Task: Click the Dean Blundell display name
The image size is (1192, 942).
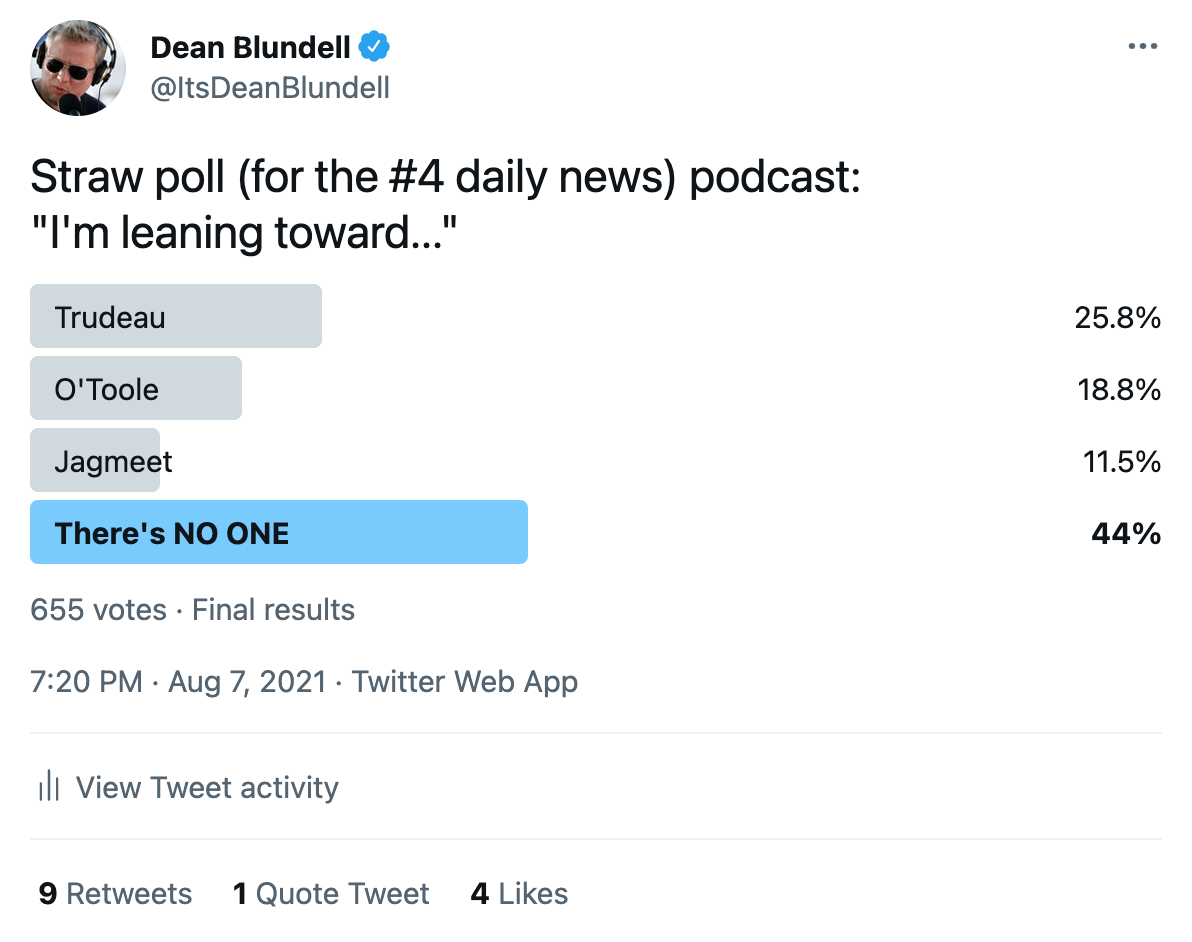Action: [250, 47]
